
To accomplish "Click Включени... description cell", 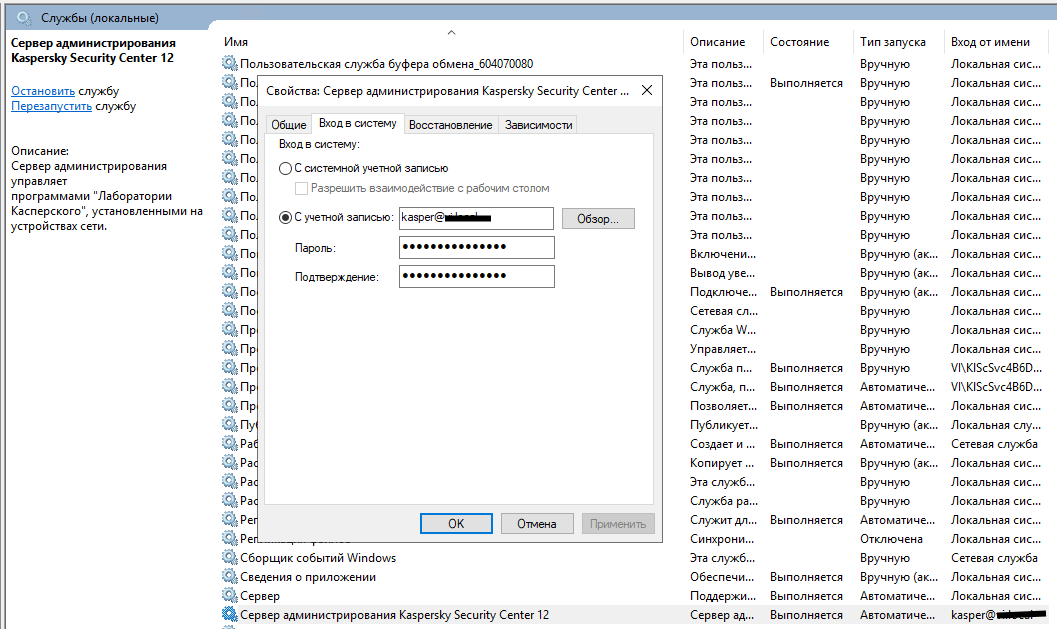I will (723, 254).
